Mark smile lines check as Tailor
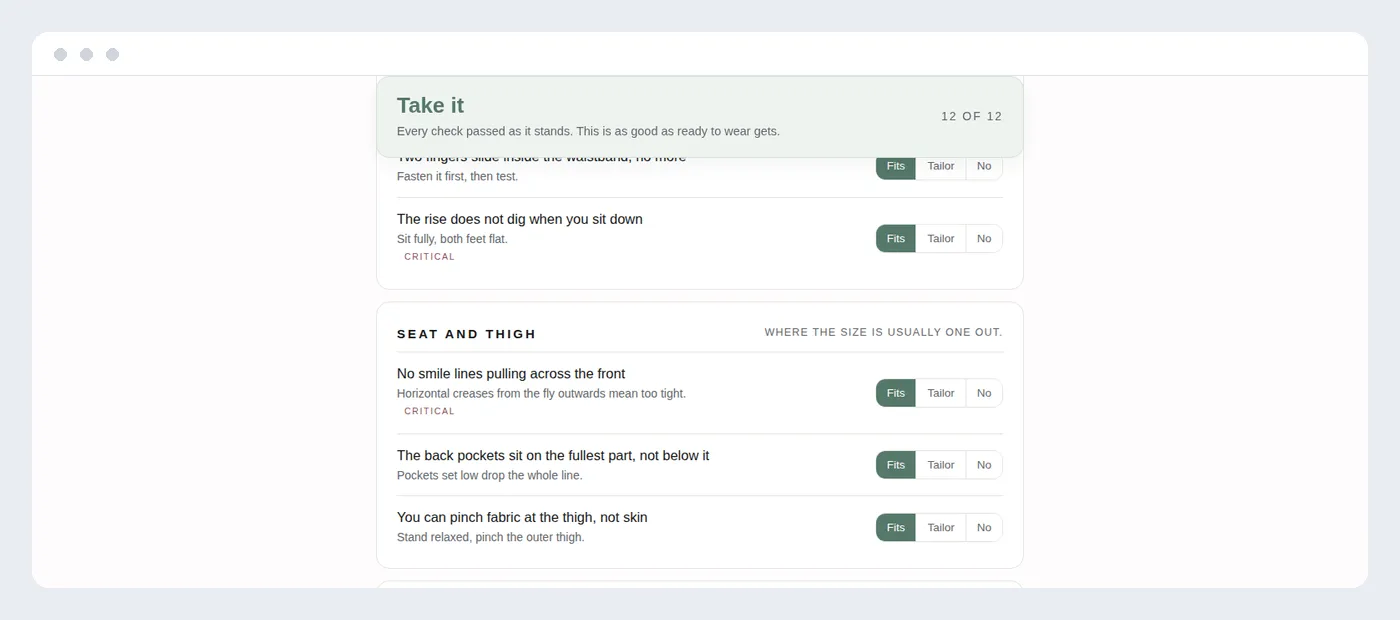 pos(941,393)
